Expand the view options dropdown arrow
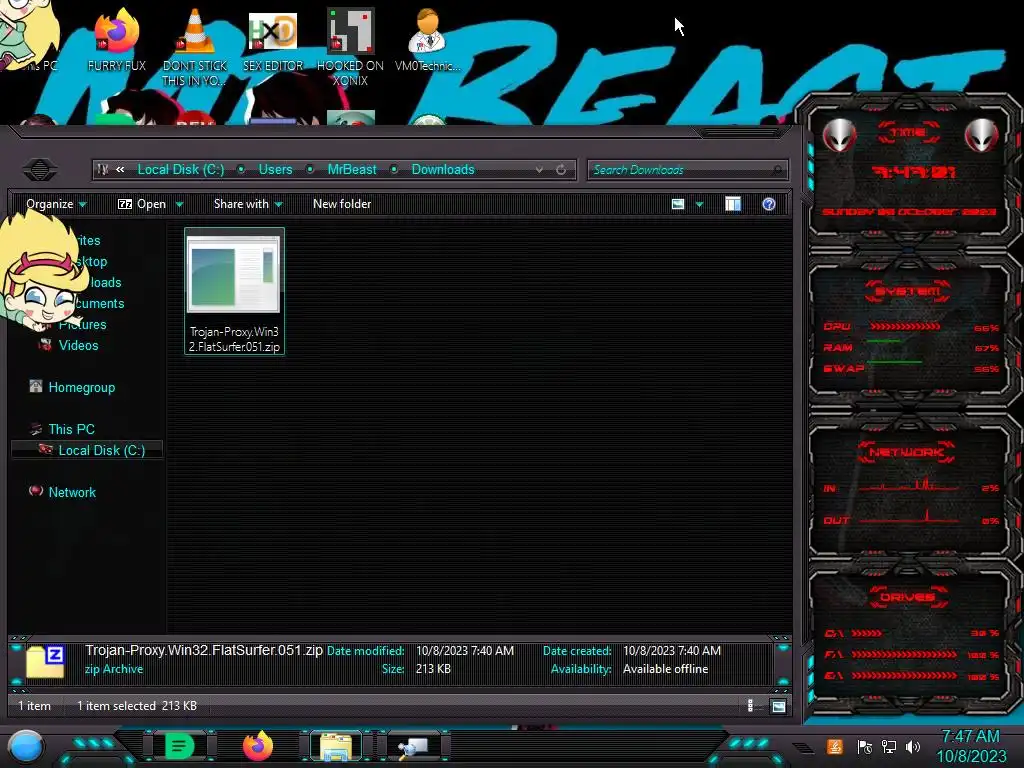 [x=699, y=204]
